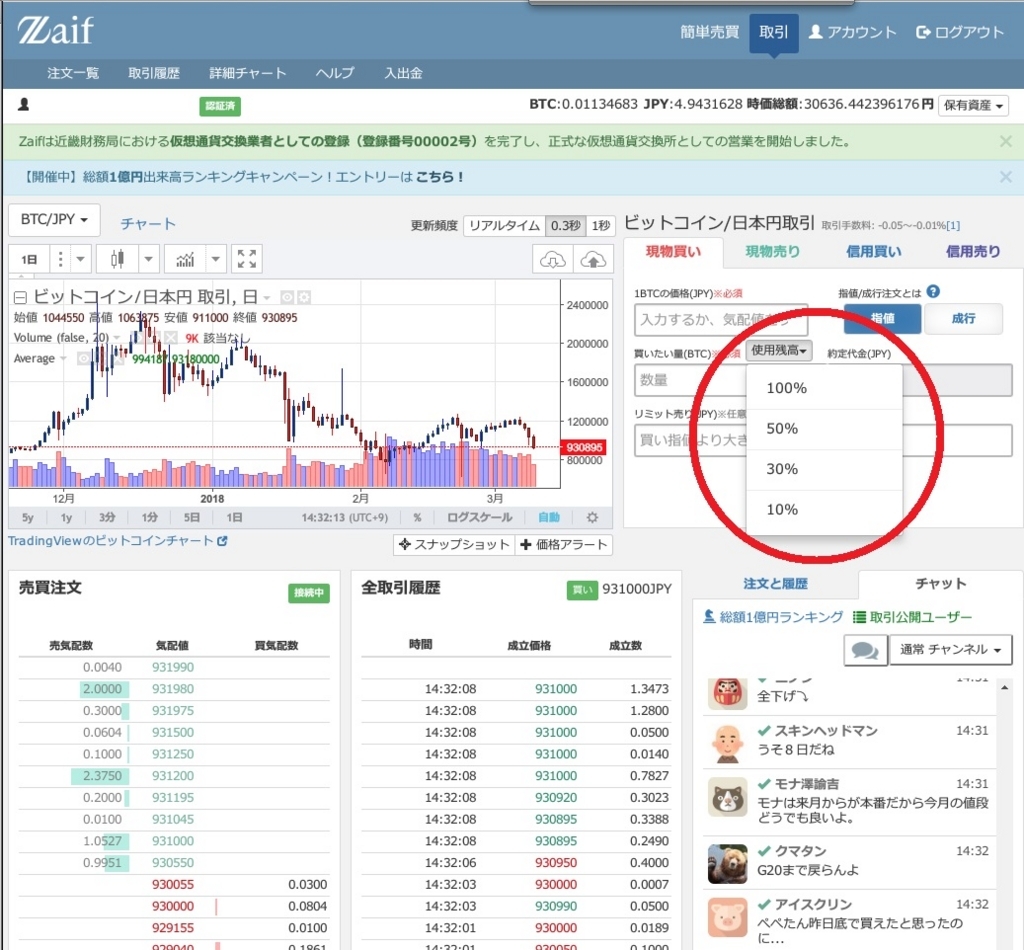
Task: Open the 使用残高 dropdown
Action: point(778,351)
